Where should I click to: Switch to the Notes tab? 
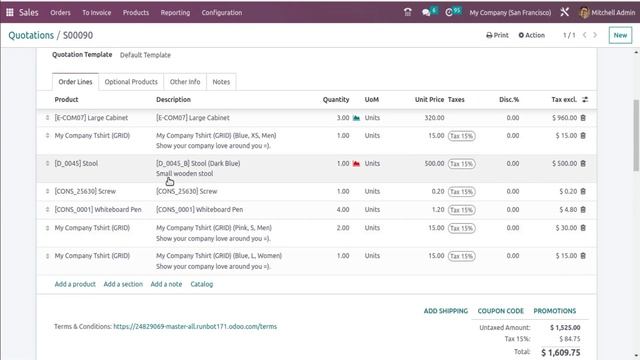point(221,82)
